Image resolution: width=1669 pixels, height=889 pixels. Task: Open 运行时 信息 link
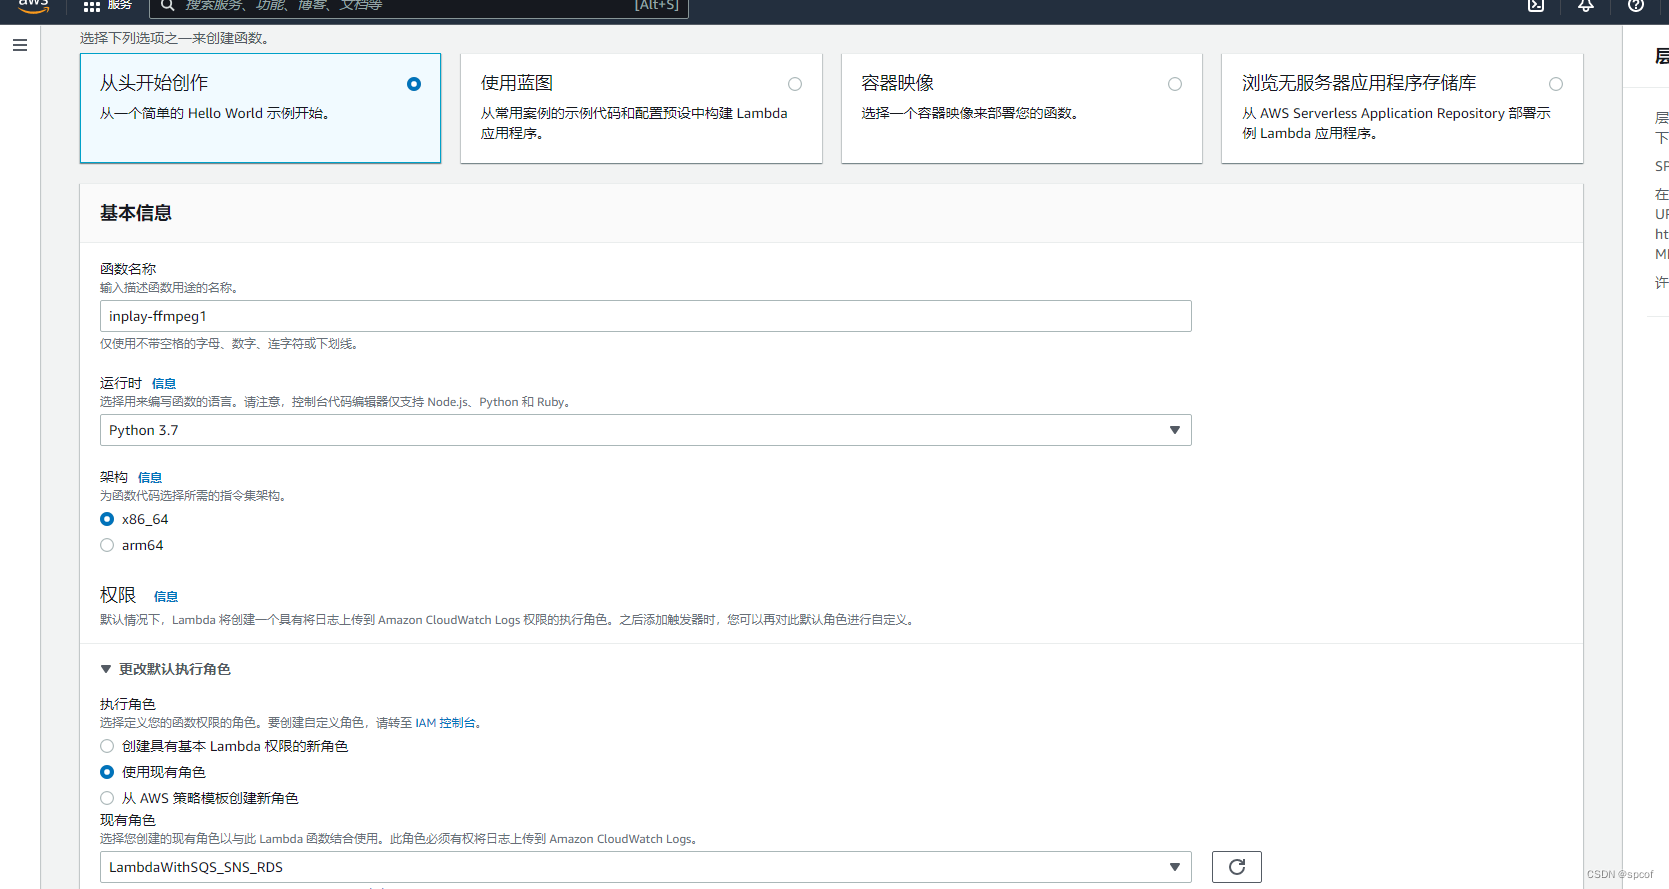tap(164, 384)
